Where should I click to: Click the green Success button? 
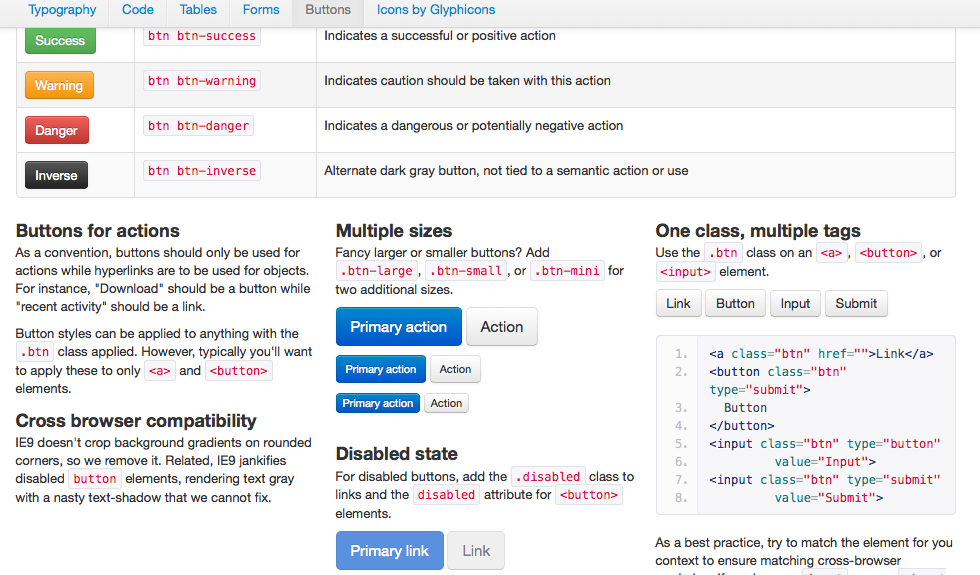tap(60, 41)
